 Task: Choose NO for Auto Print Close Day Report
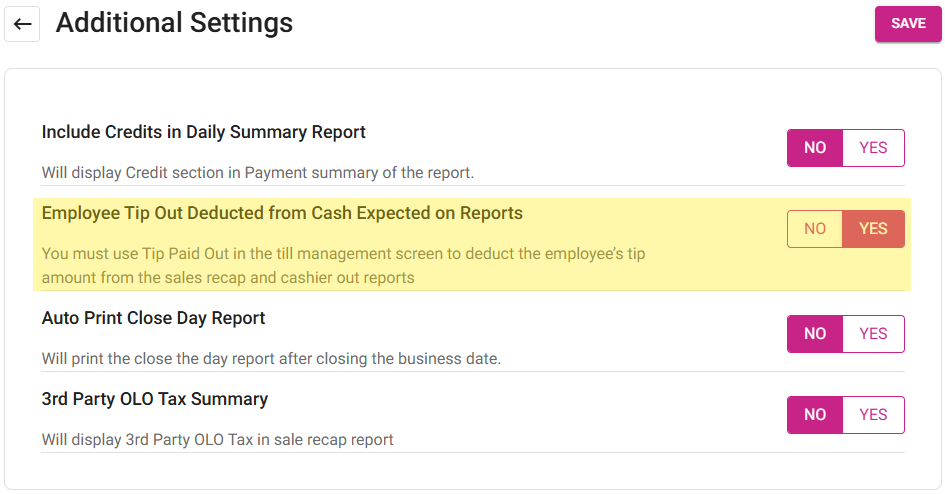[815, 334]
